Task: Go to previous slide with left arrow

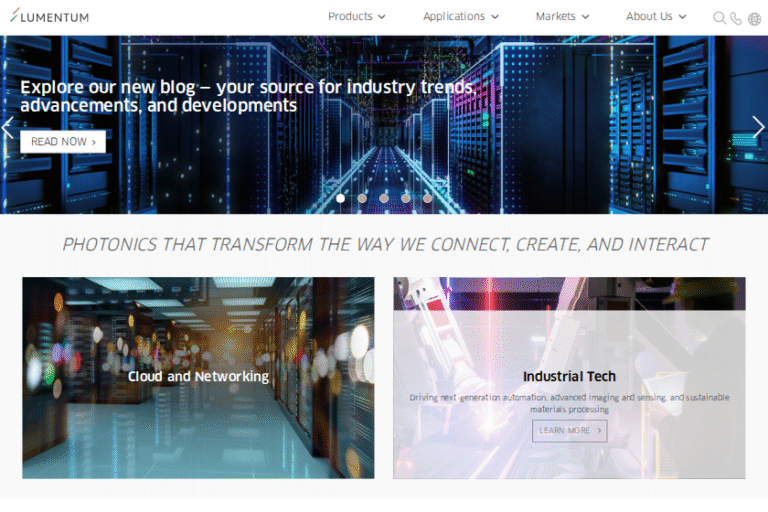Action: click(8, 127)
